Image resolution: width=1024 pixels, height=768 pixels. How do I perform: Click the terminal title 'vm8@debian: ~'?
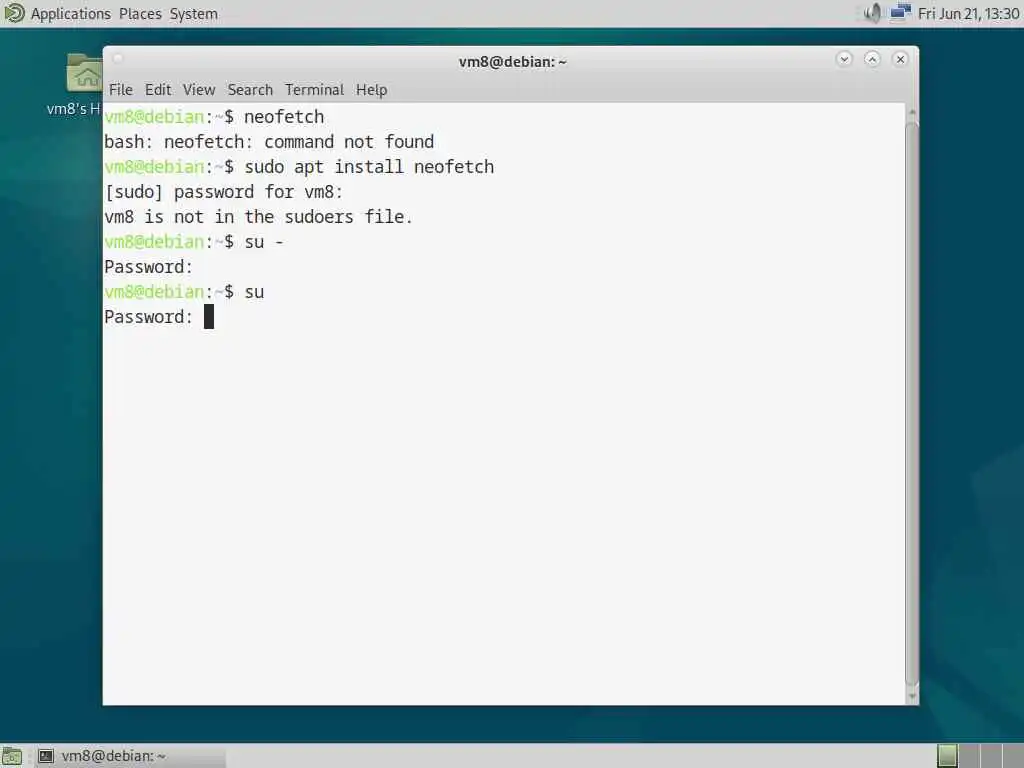coord(513,61)
